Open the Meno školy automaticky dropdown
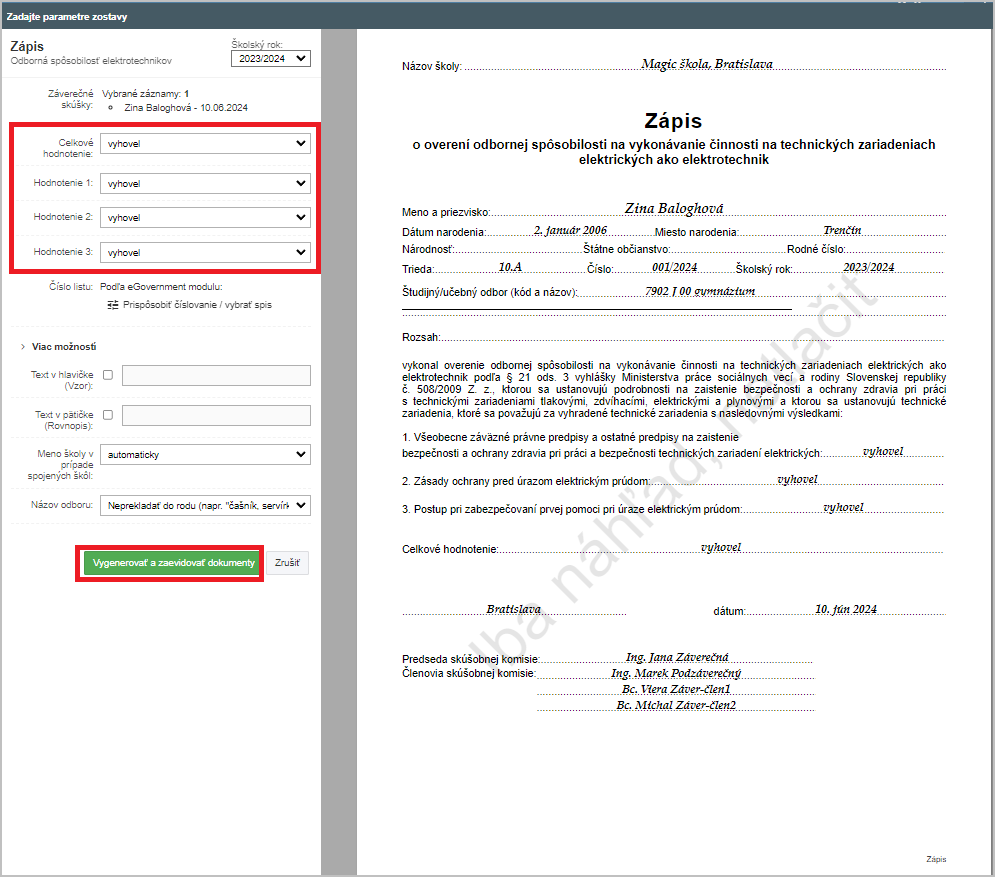995x877 pixels. [205, 454]
